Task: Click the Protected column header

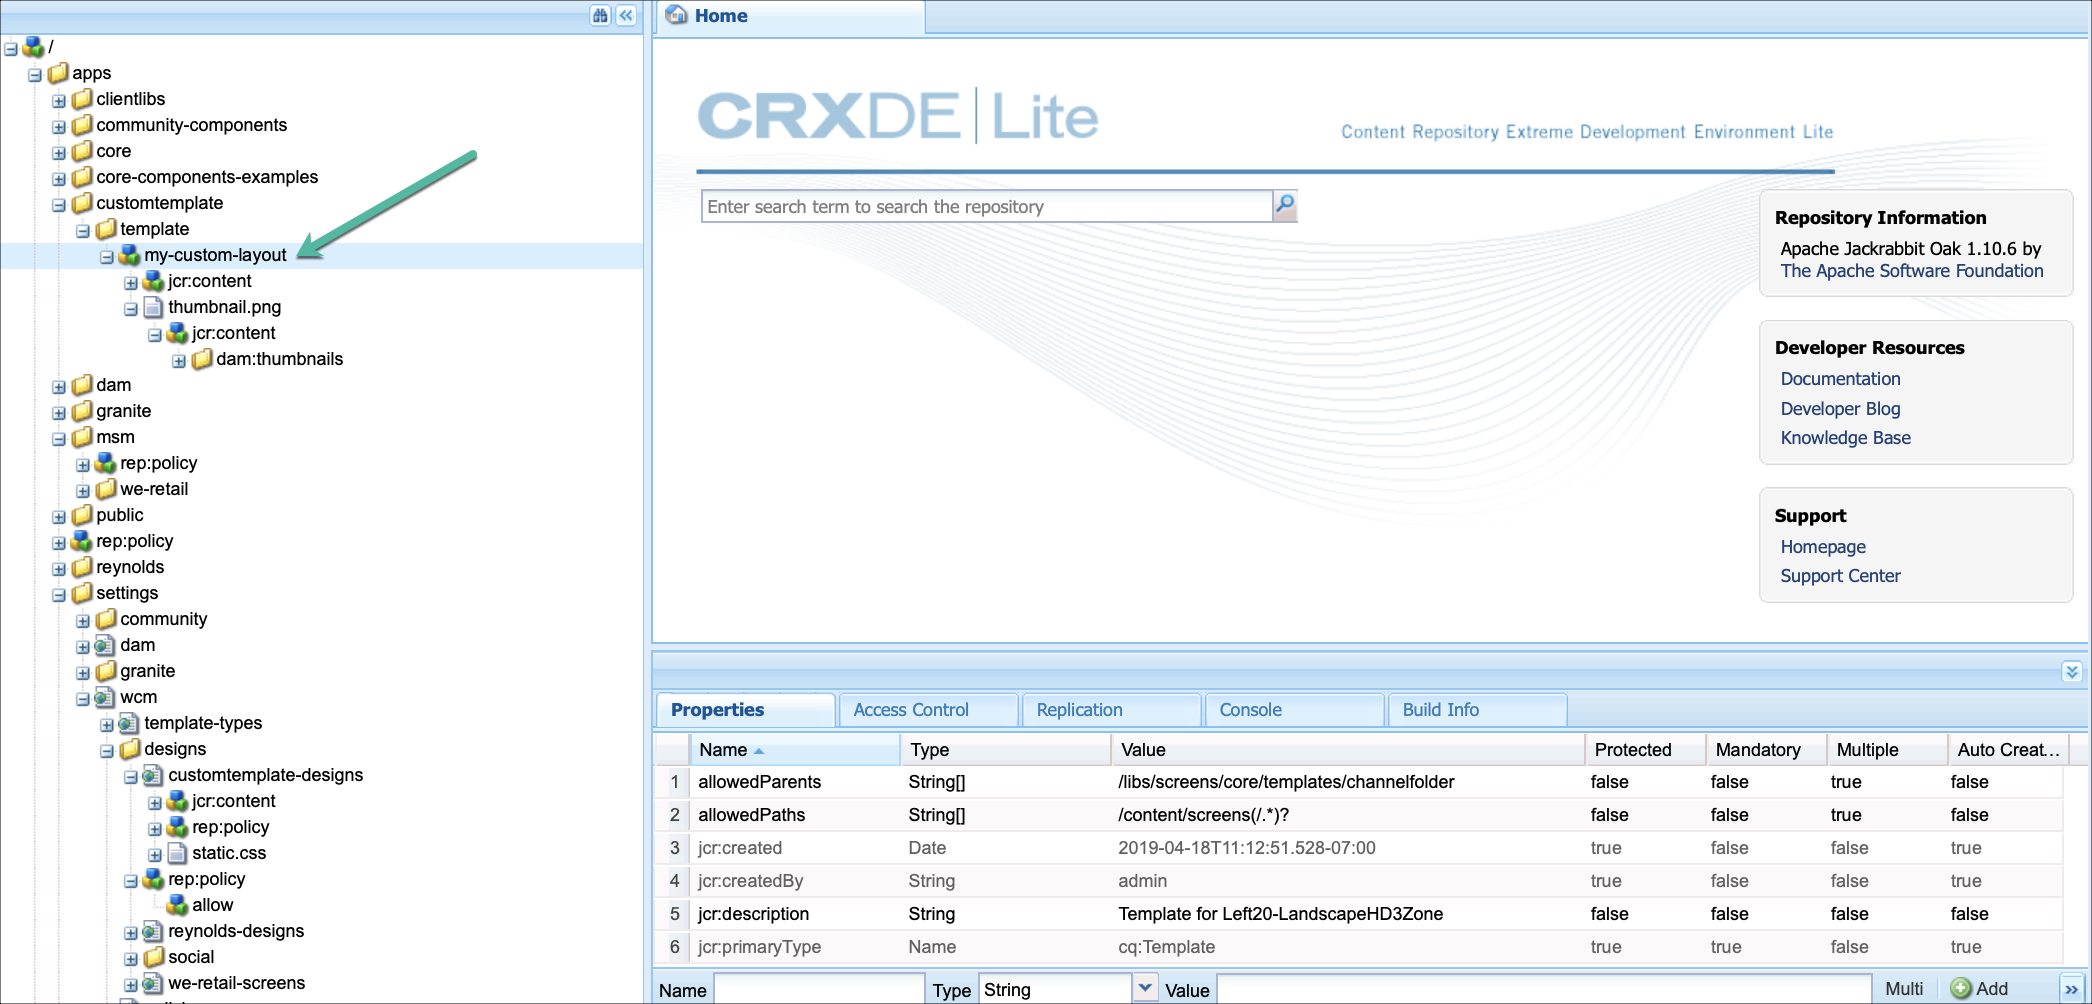Action: (x=1645, y=750)
